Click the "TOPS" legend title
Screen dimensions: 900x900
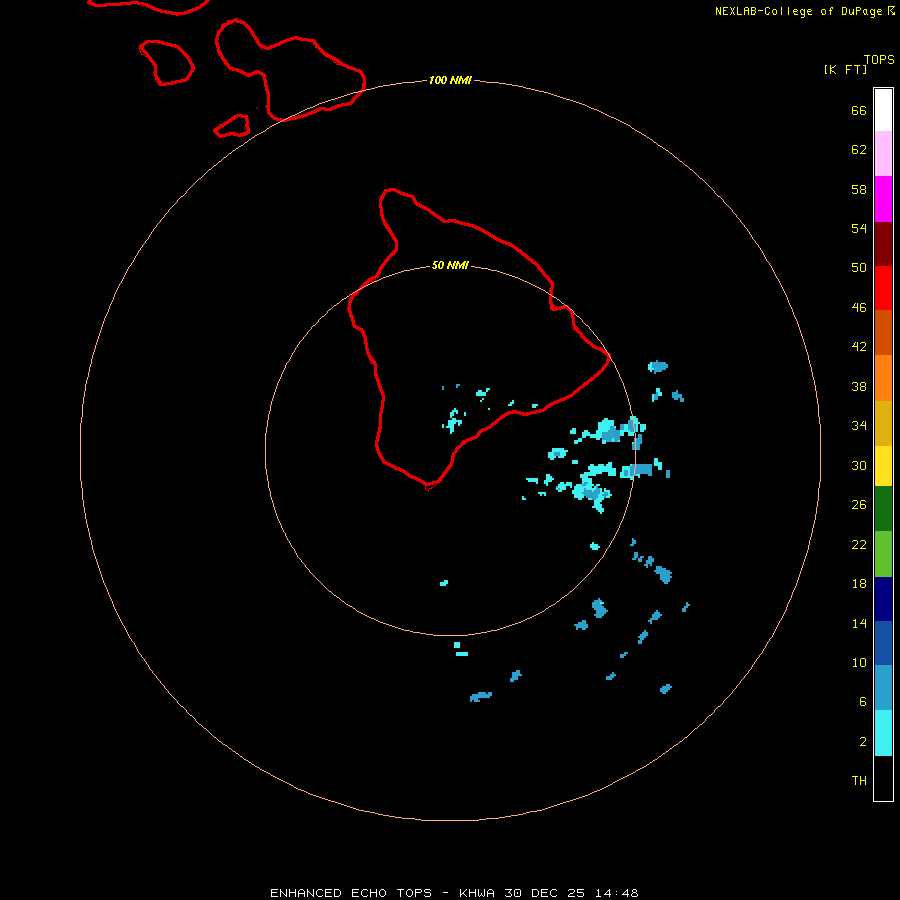[x=879, y=59]
